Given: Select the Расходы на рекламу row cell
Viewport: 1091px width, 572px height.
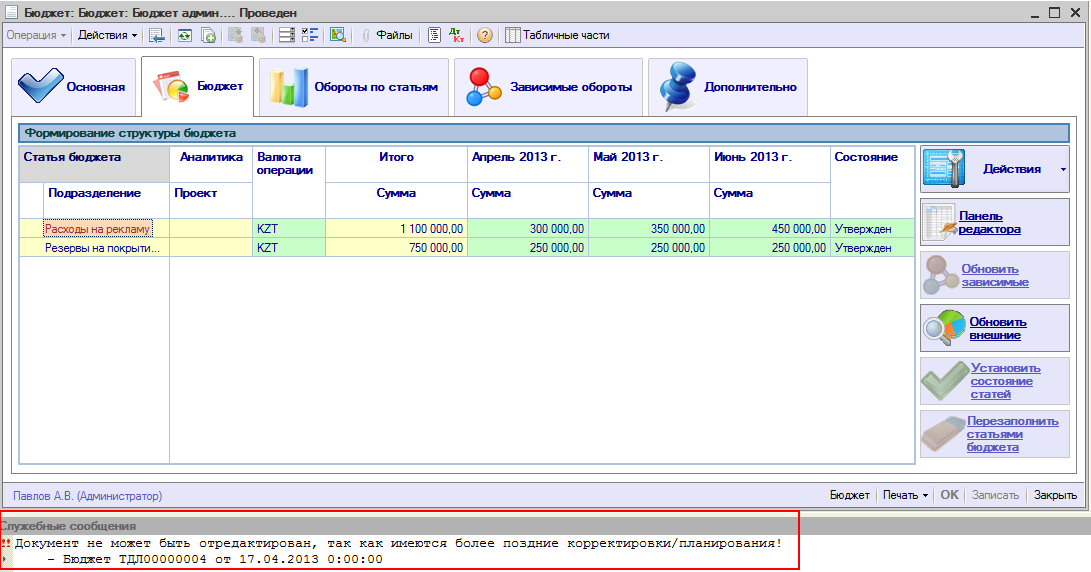Looking at the screenshot, I should (97, 229).
